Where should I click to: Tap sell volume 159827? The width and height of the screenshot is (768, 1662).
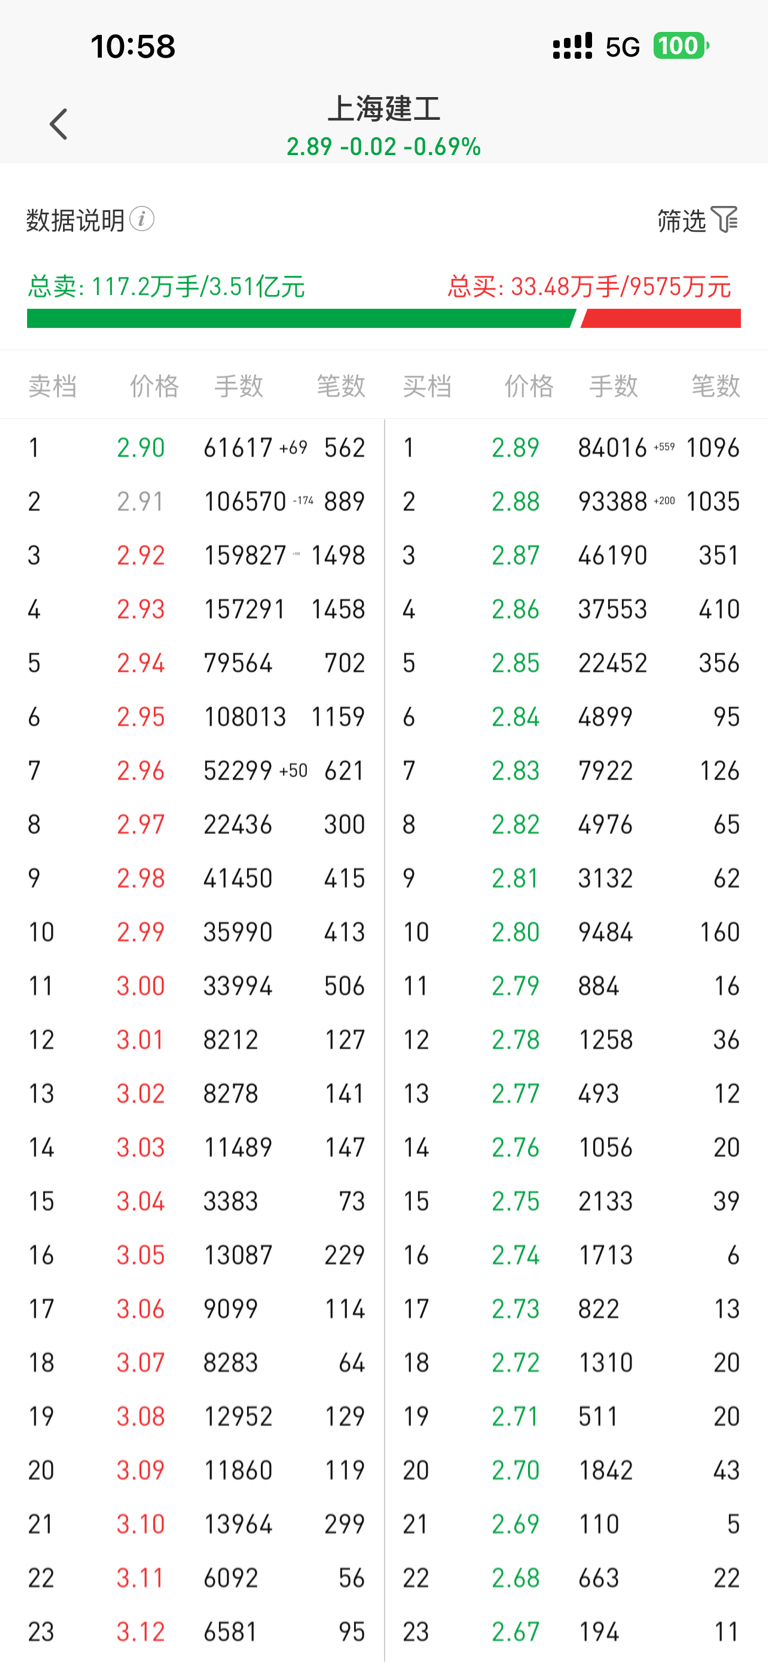[x=245, y=556]
